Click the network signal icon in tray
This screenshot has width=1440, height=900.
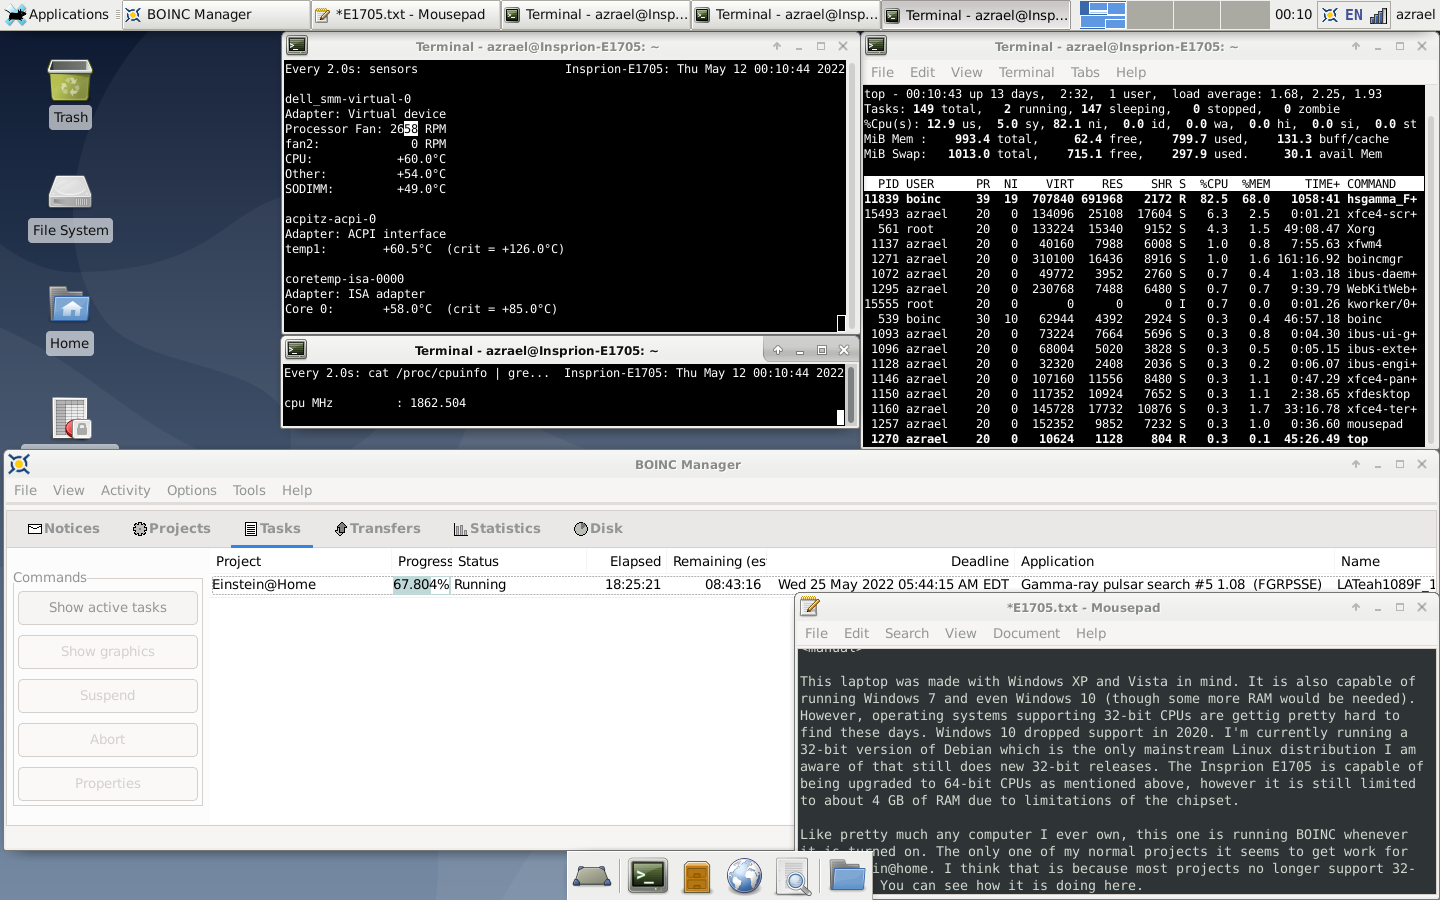[1378, 15]
